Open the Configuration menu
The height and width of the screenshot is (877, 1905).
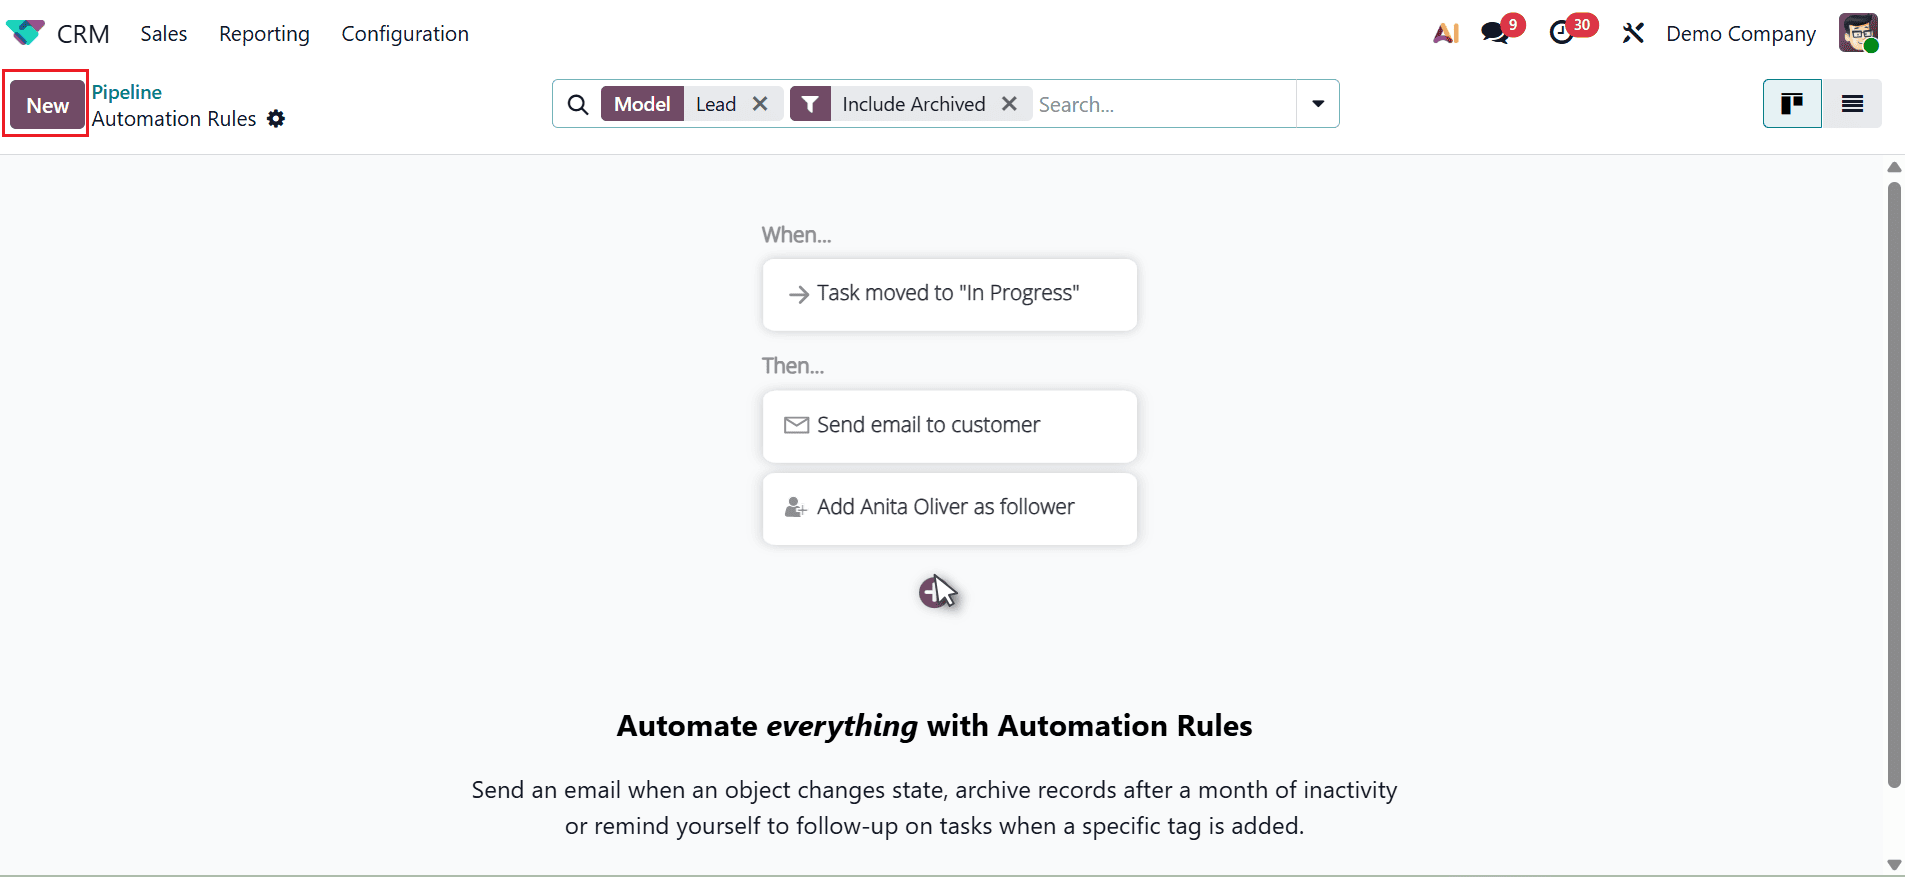405,33
